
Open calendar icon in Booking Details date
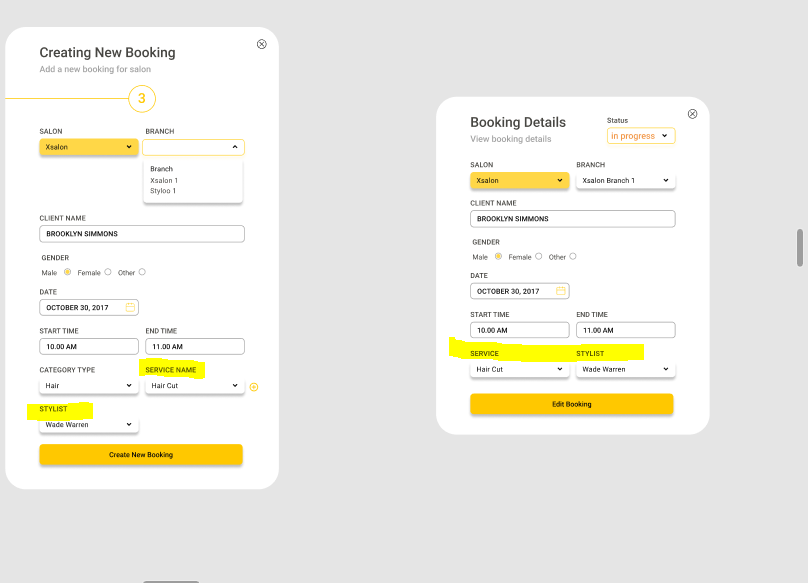[x=561, y=291]
